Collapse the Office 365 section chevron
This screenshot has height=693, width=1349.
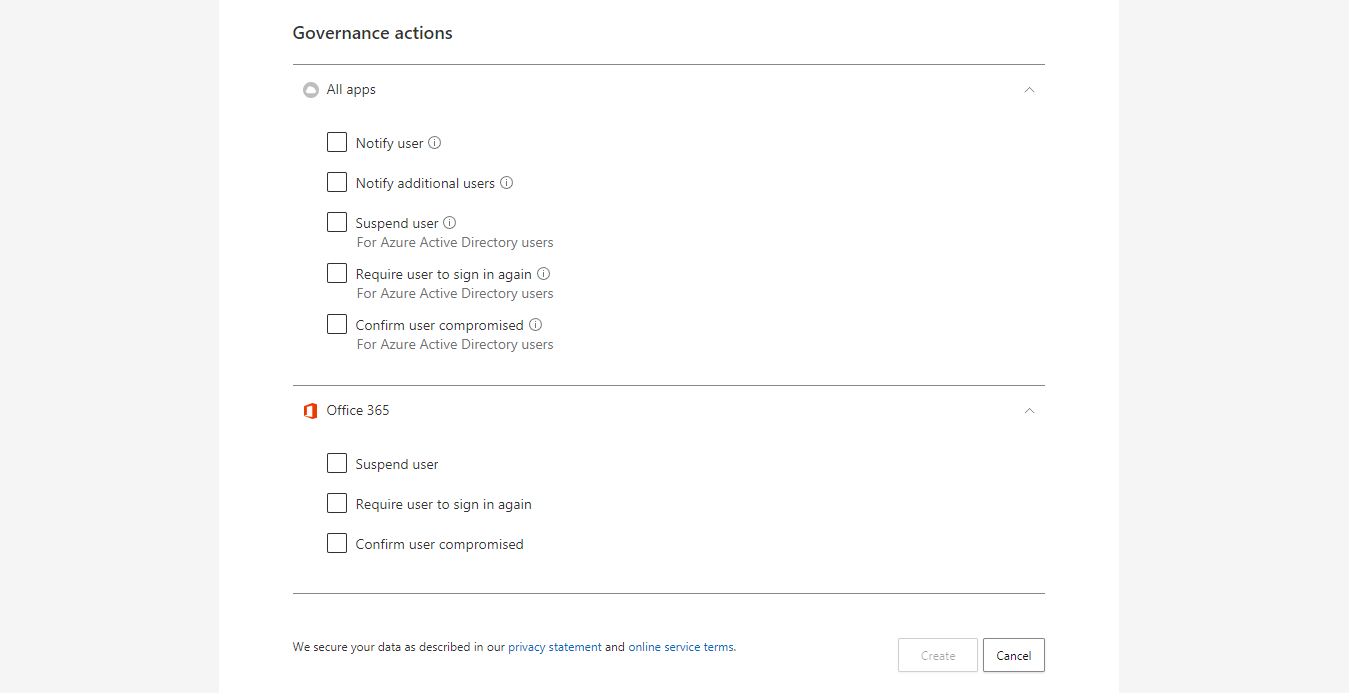[x=1029, y=411]
